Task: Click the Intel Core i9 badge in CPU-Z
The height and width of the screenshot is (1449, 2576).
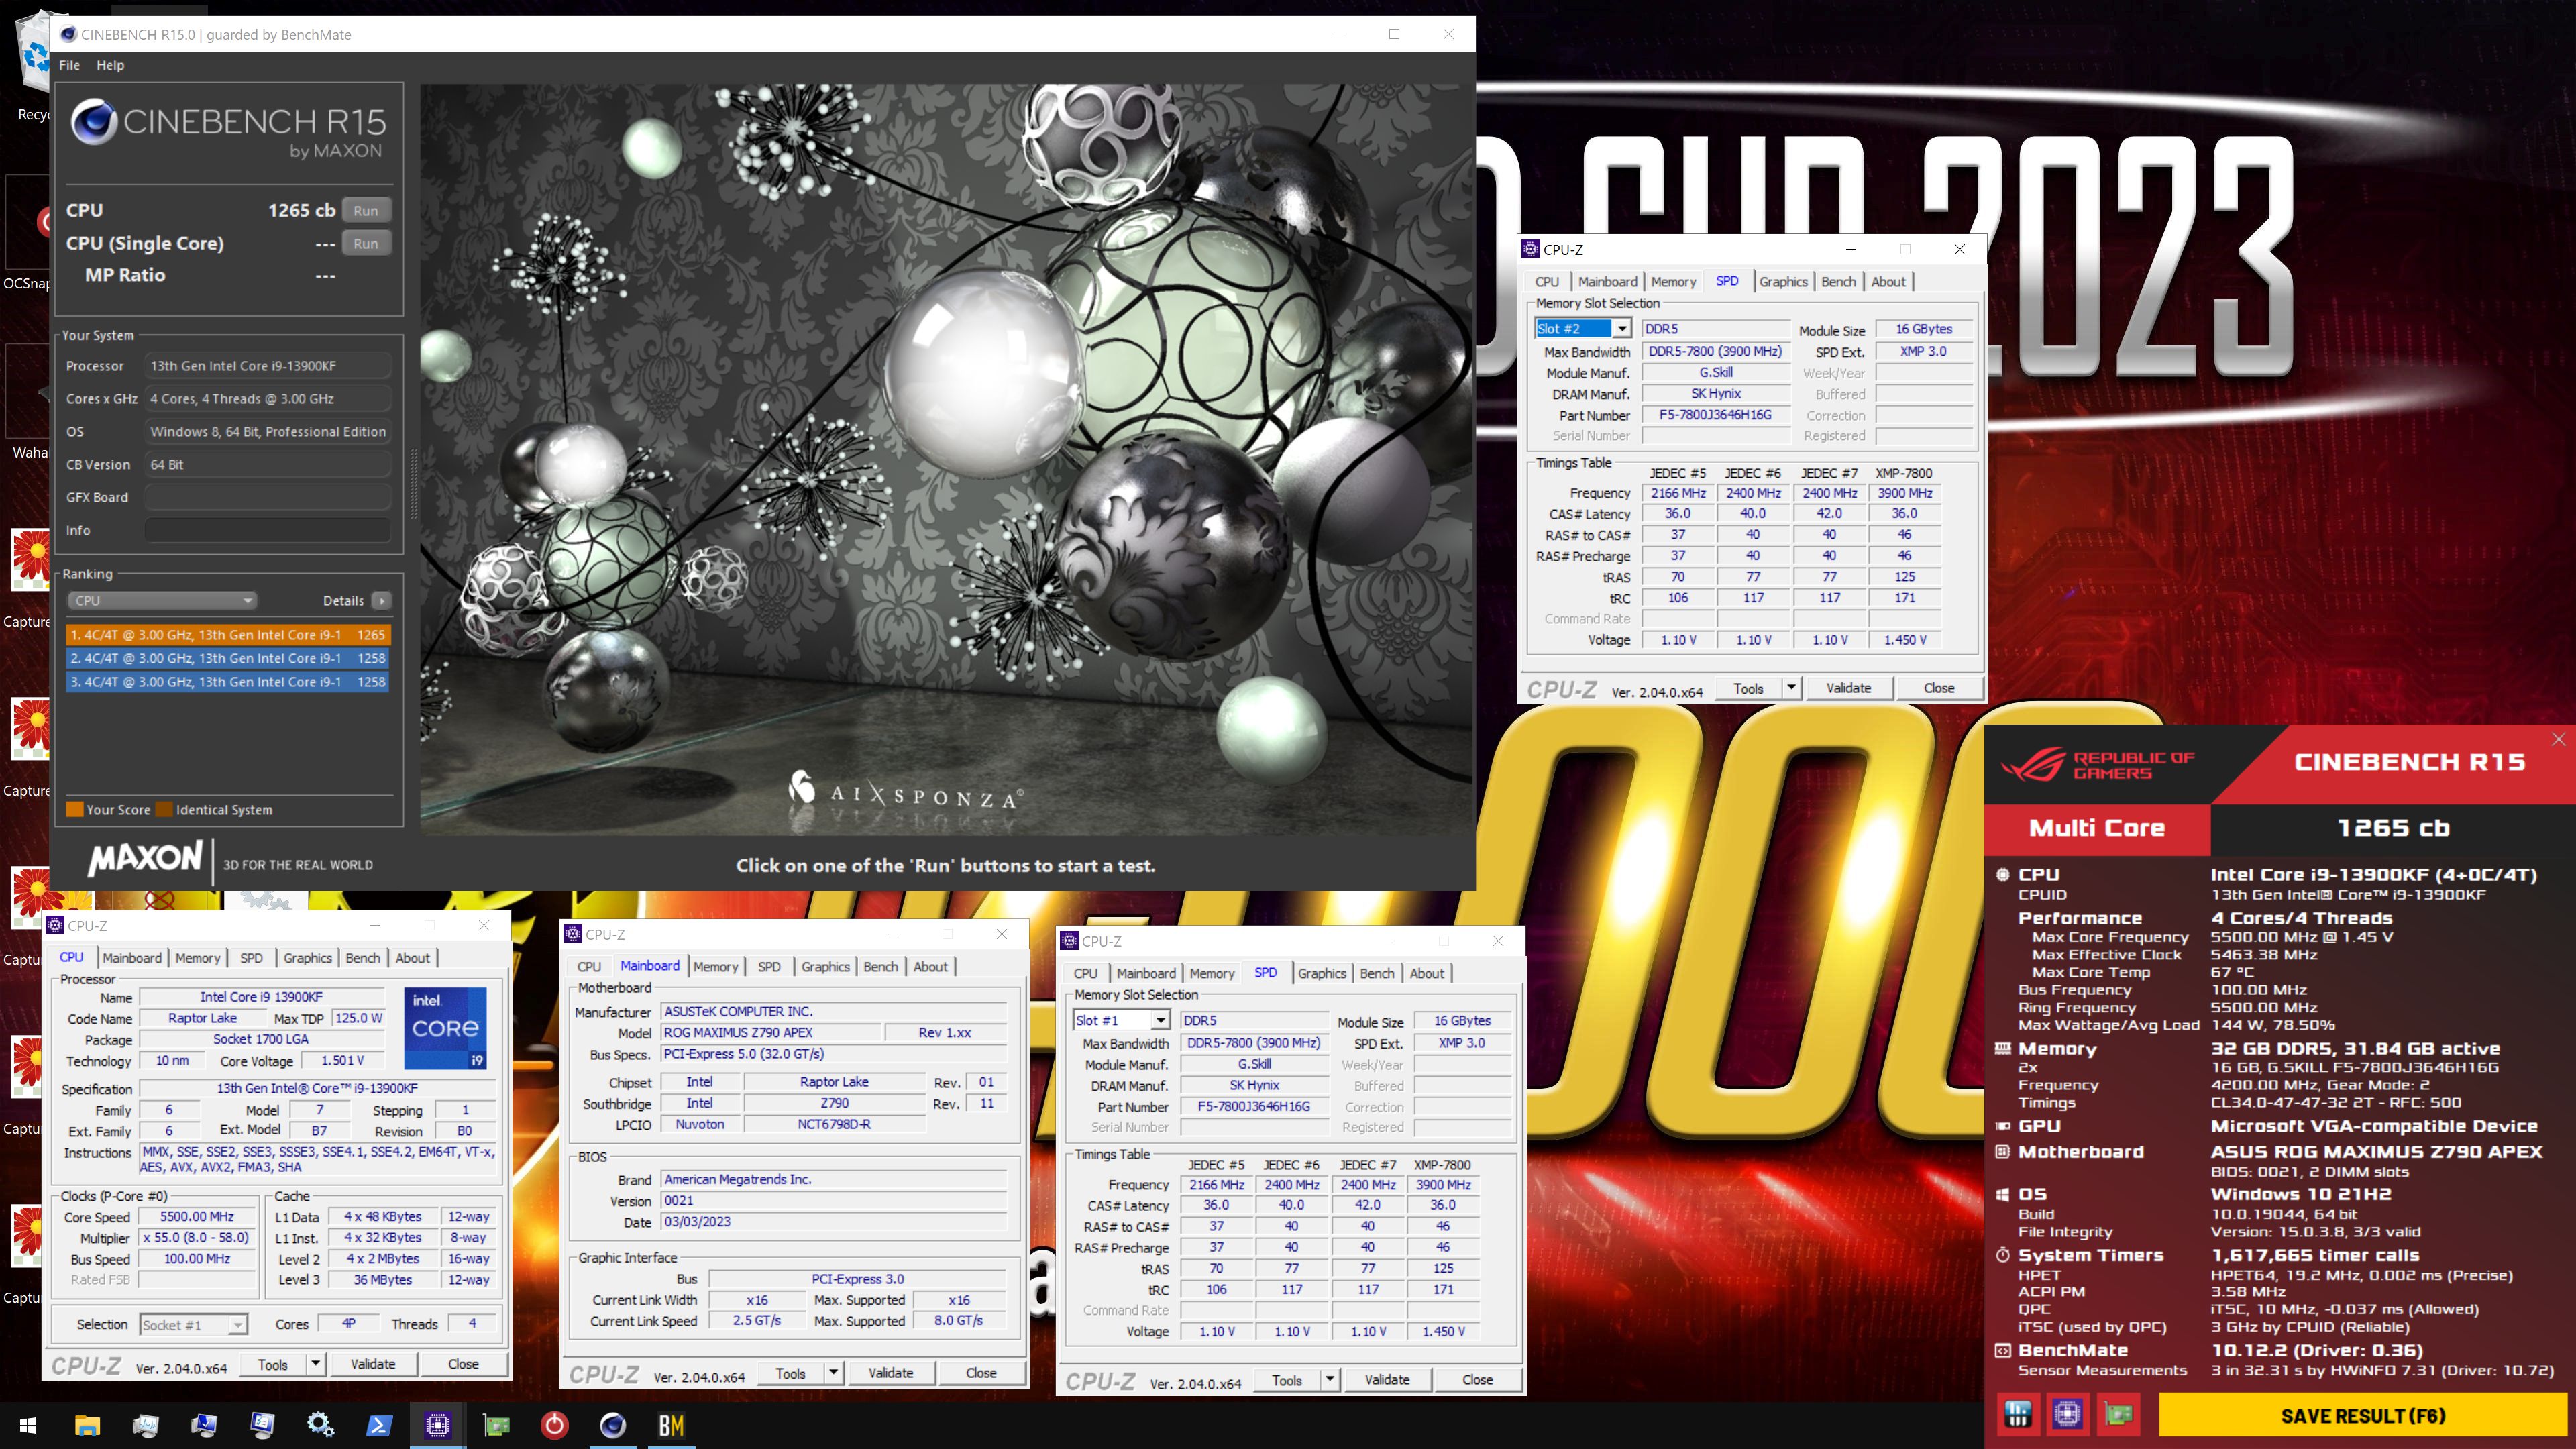Action: 445,1028
